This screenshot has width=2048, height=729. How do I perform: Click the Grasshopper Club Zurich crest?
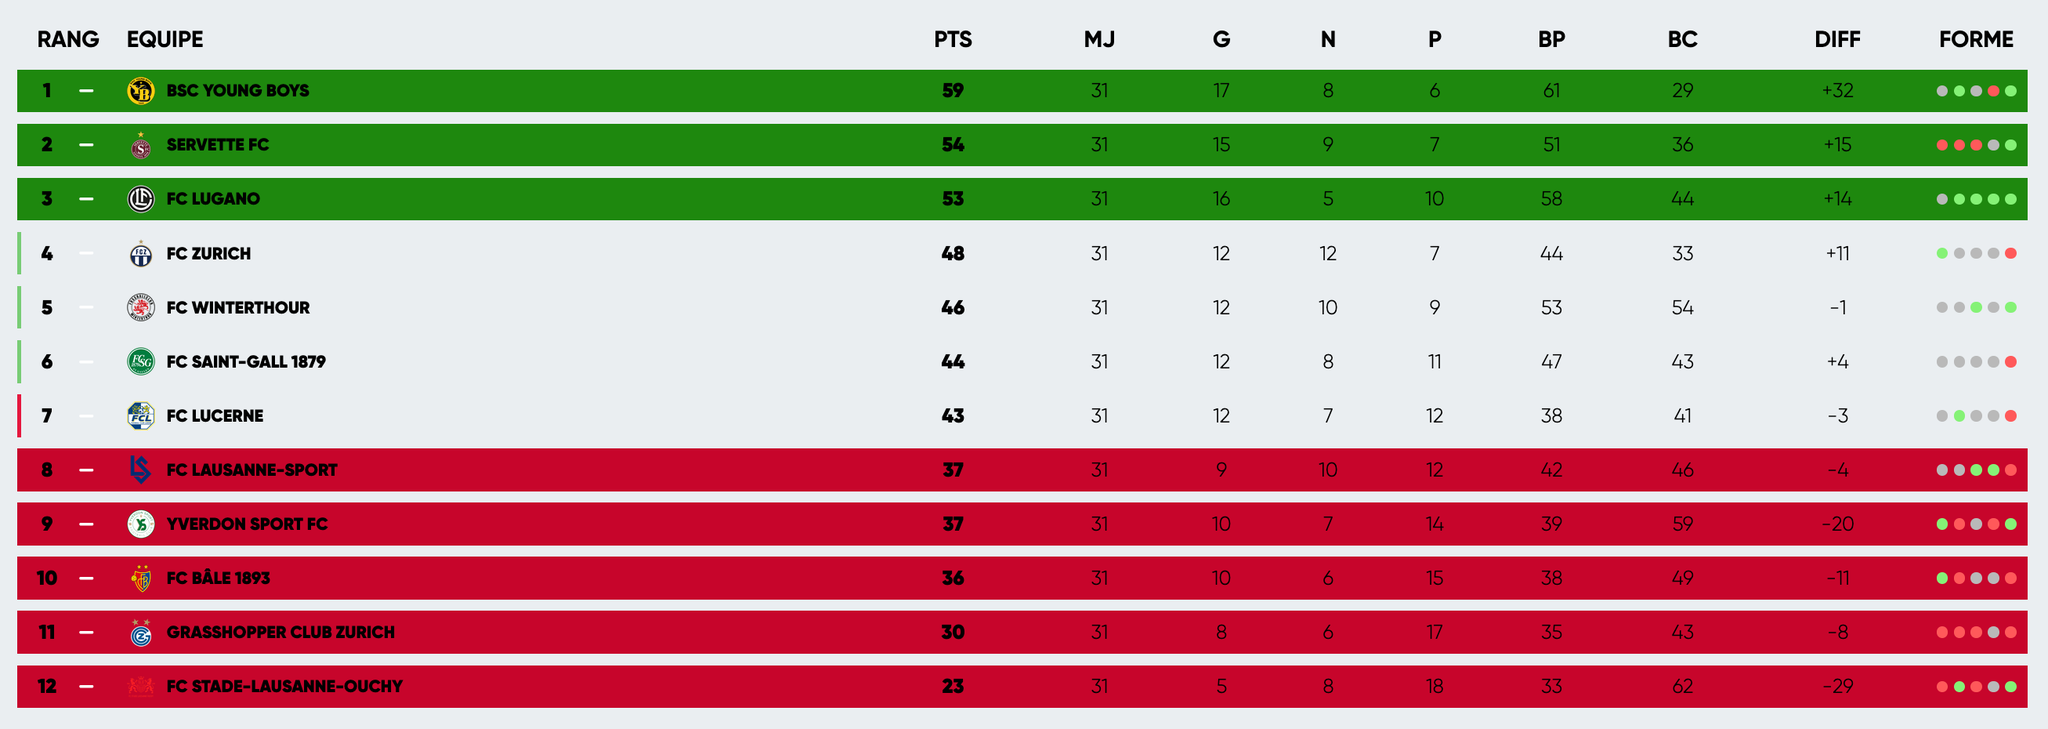(x=141, y=632)
